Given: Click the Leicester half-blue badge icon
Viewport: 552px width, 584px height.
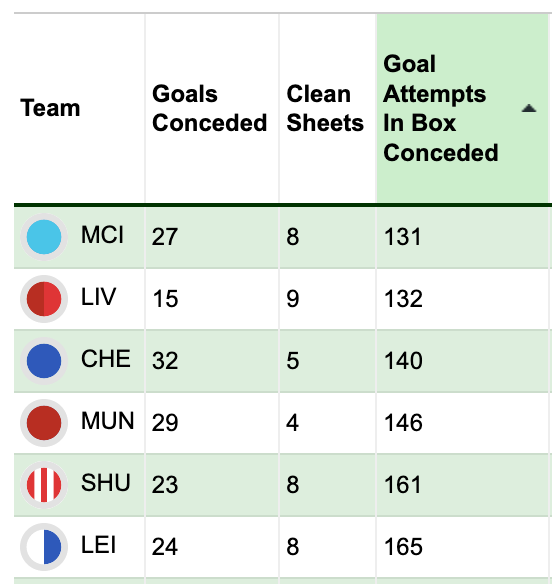Looking at the screenshot, I should 44,547.
